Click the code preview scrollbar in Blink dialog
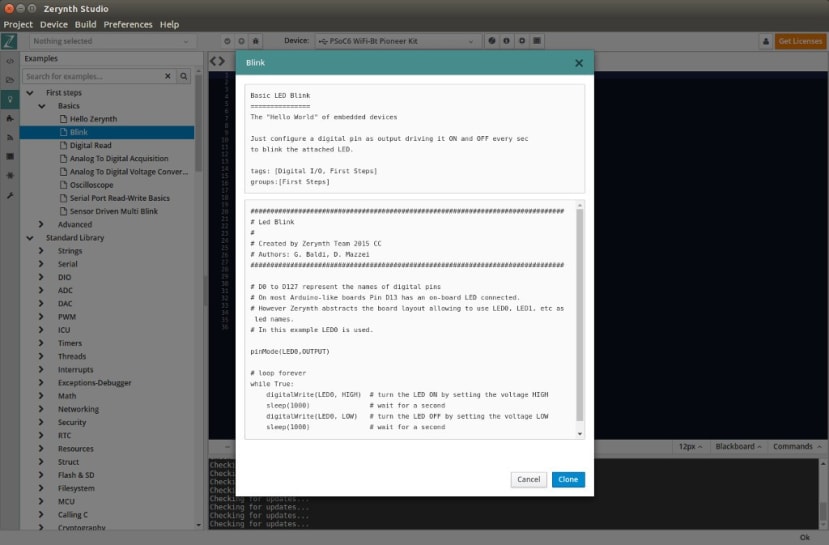Viewport: 829px width, 545px height. pos(580,315)
